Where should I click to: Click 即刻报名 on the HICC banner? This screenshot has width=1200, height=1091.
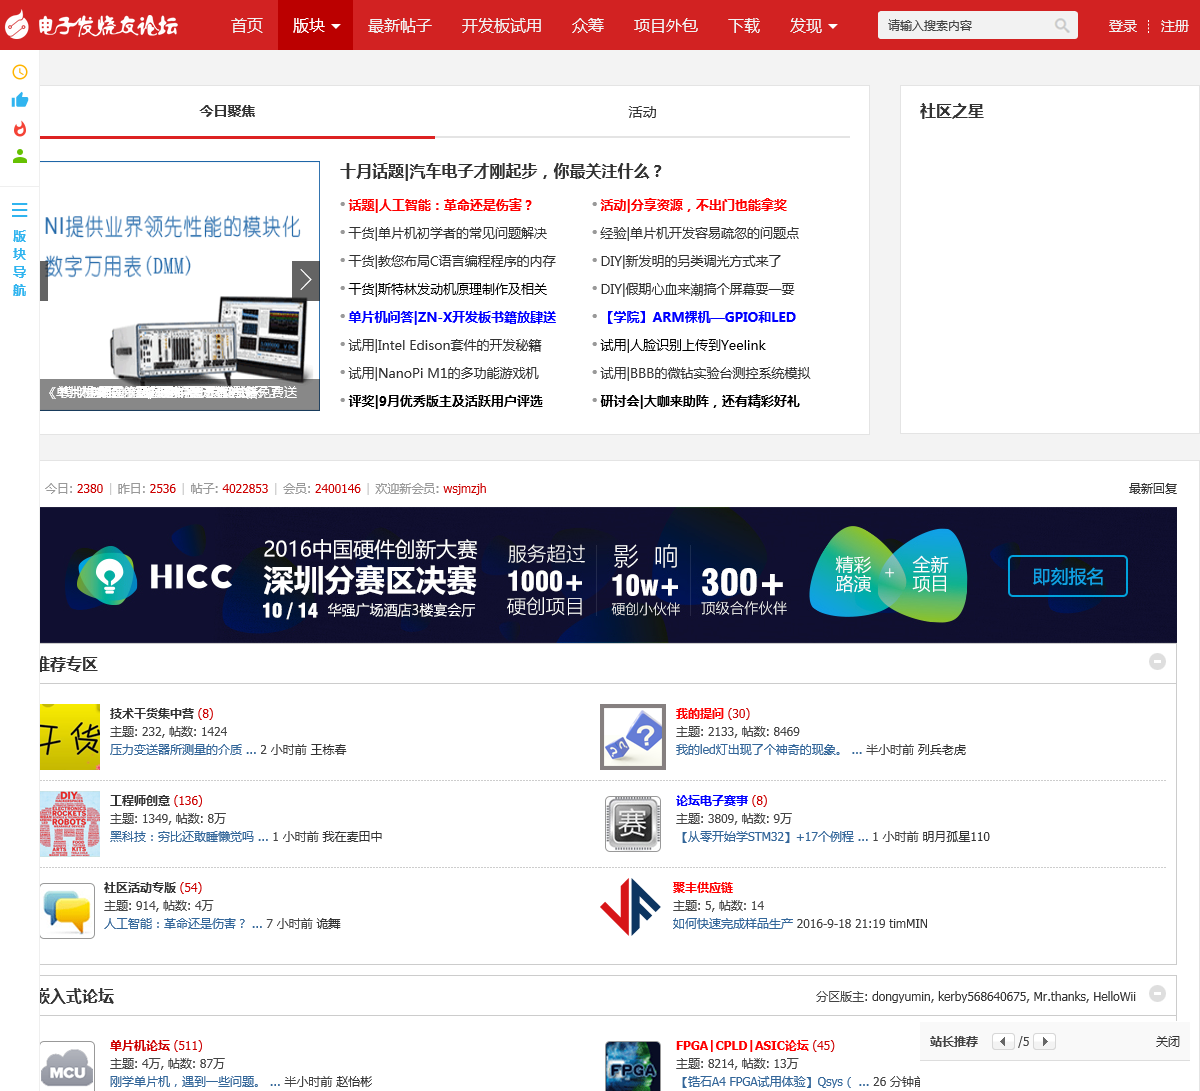point(1068,576)
